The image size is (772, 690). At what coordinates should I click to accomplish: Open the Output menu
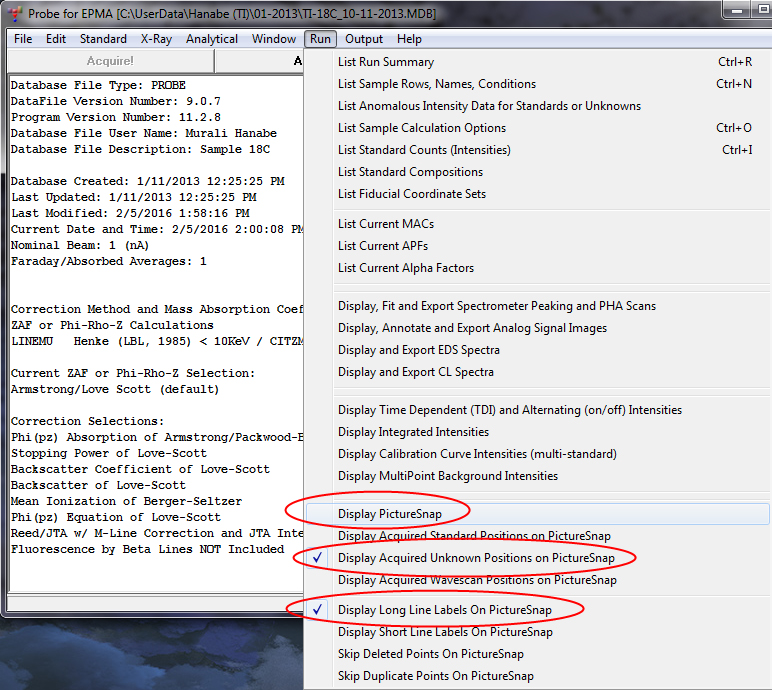click(364, 39)
